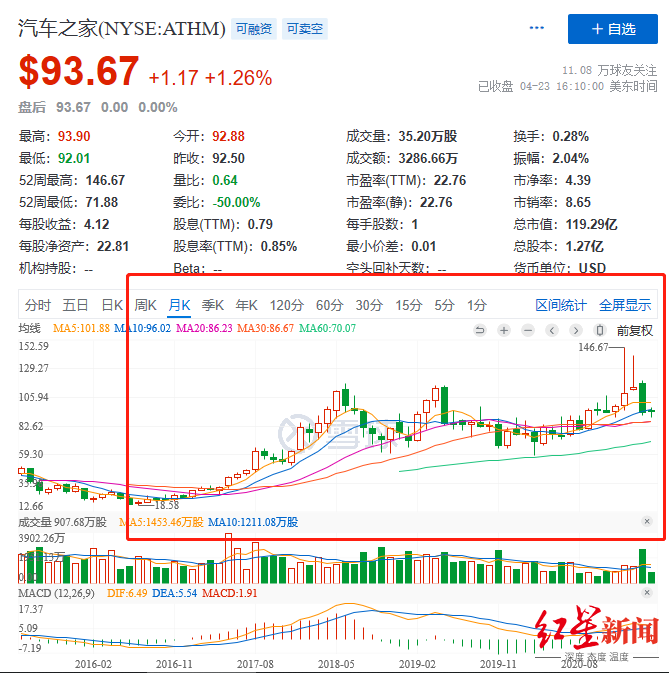Image resolution: width=669 pixels, height=673 pixels.
Task: Click the stock price $93.67
Action: [x=79, y=71]
